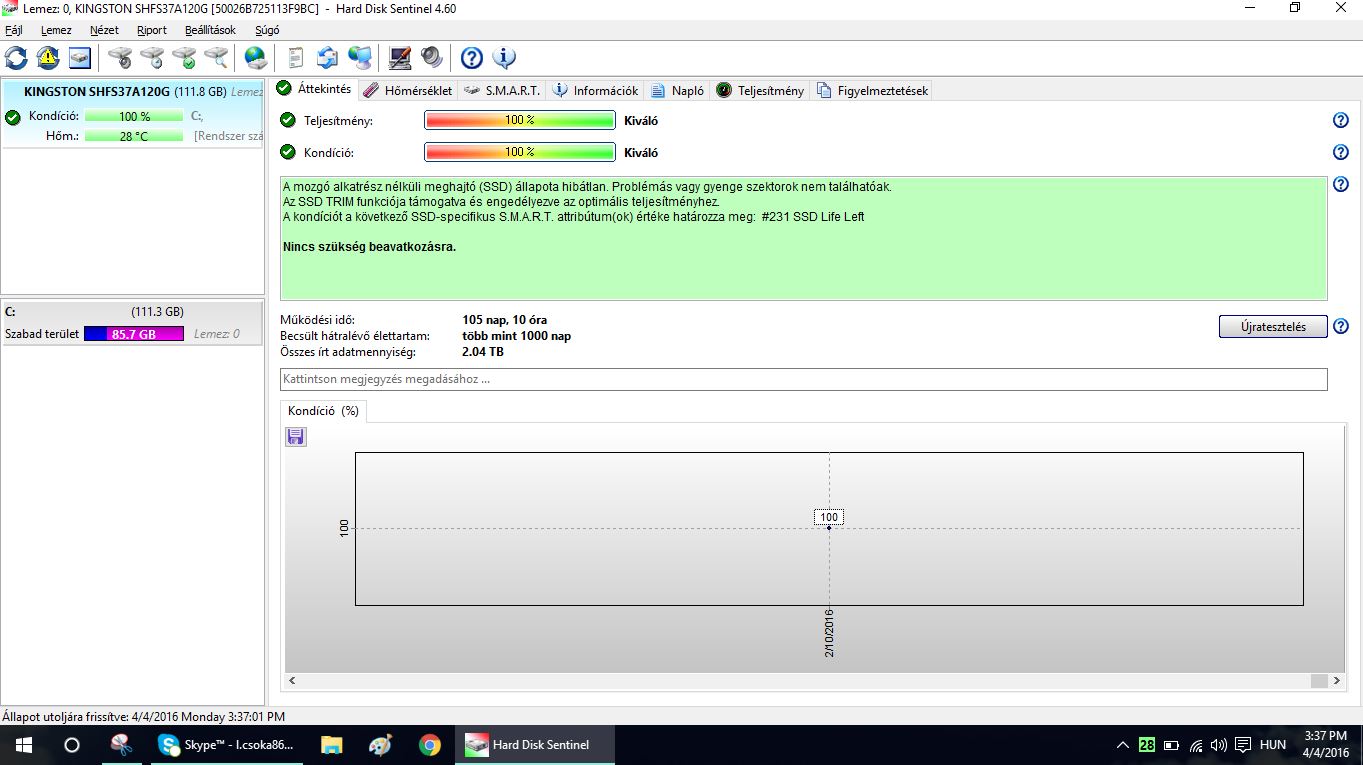The image size is (1363, 765).
Task: Click the globe over disk toolbar icon
Action: (256, 58)
